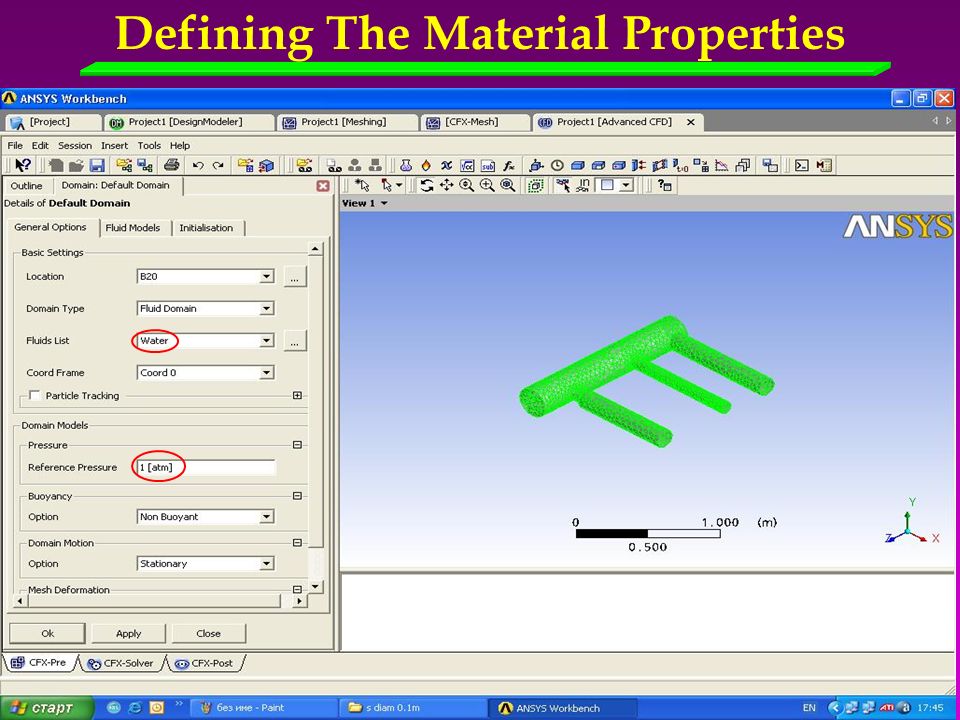The image size is (960, 720).
Task: Click the Material flask icon
Action: [405, 165]
